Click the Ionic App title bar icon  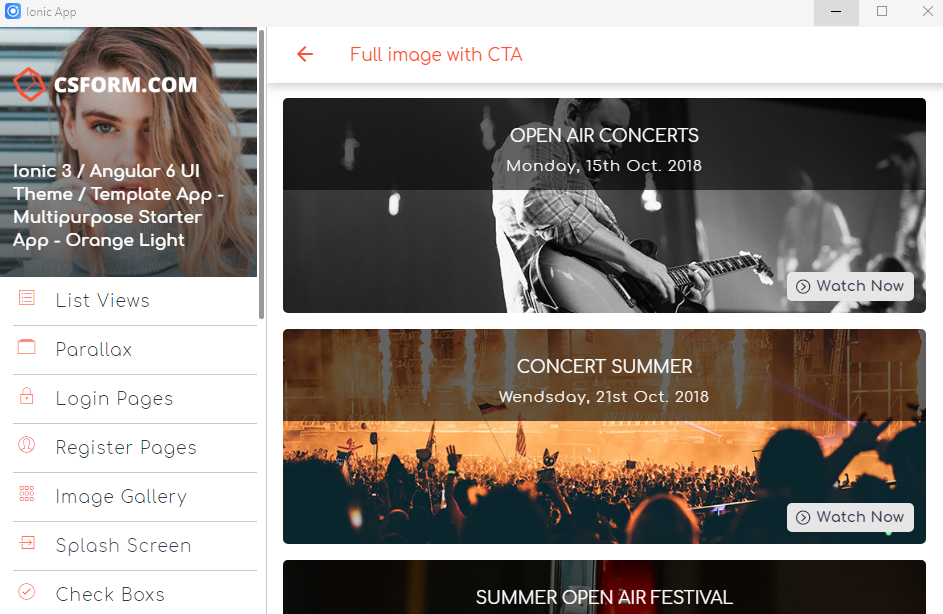13,11
